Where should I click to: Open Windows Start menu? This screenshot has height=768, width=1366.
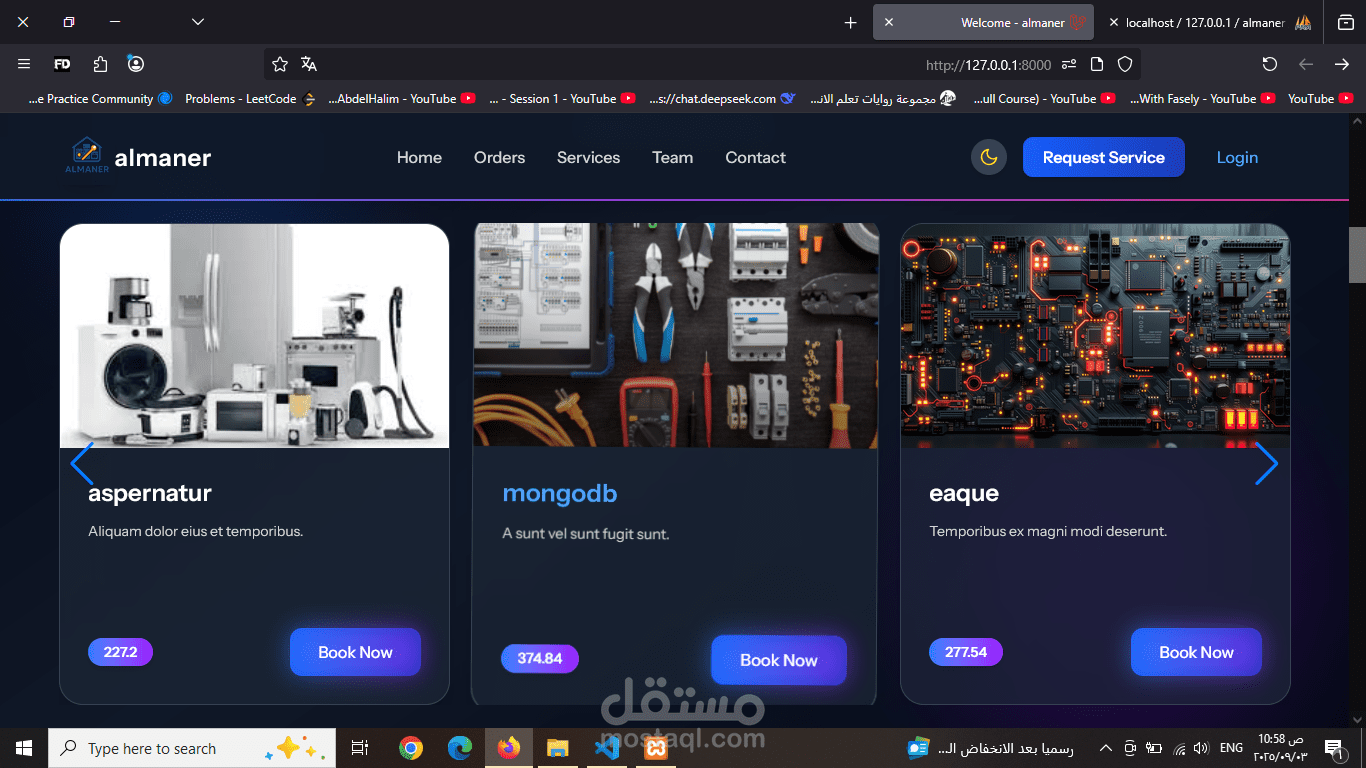pyautogui.click(x=24, y=748)
